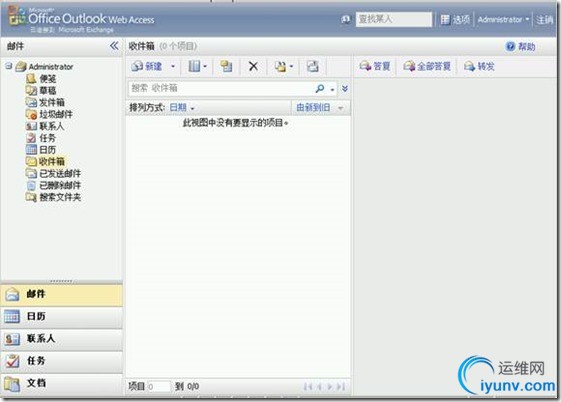The height and width of the screenshot is (402, 561).
Task: Switch to Documents module (文档)
Action: click(x=62, y=383)
